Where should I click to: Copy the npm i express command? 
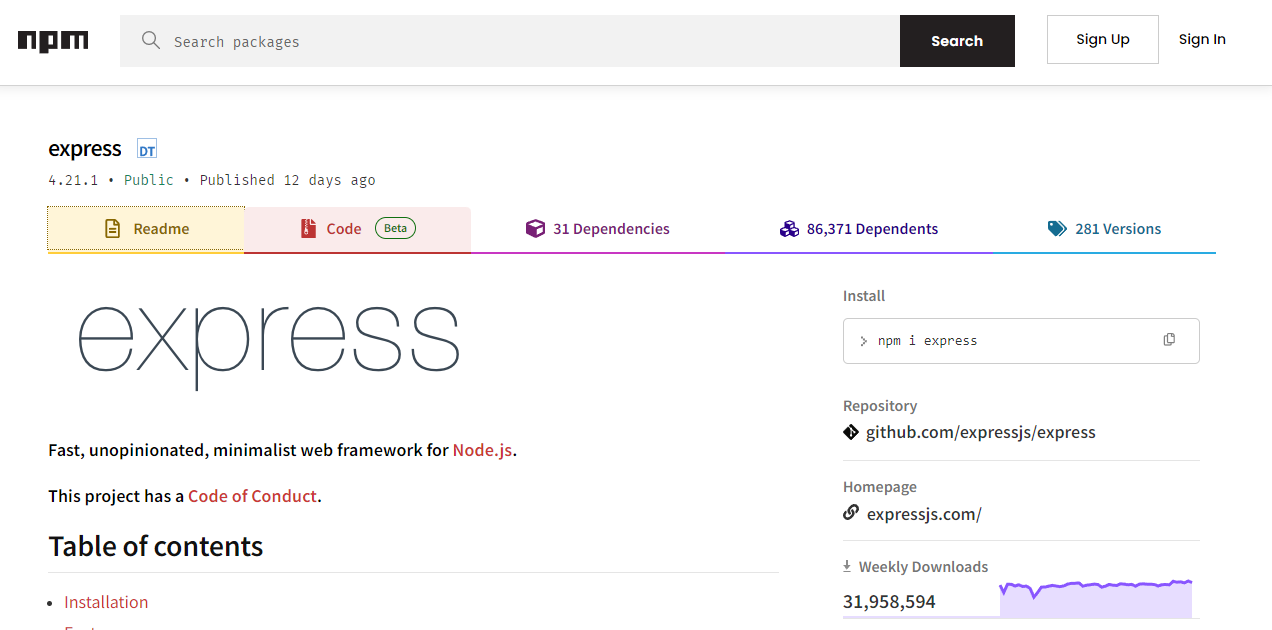1169,340
